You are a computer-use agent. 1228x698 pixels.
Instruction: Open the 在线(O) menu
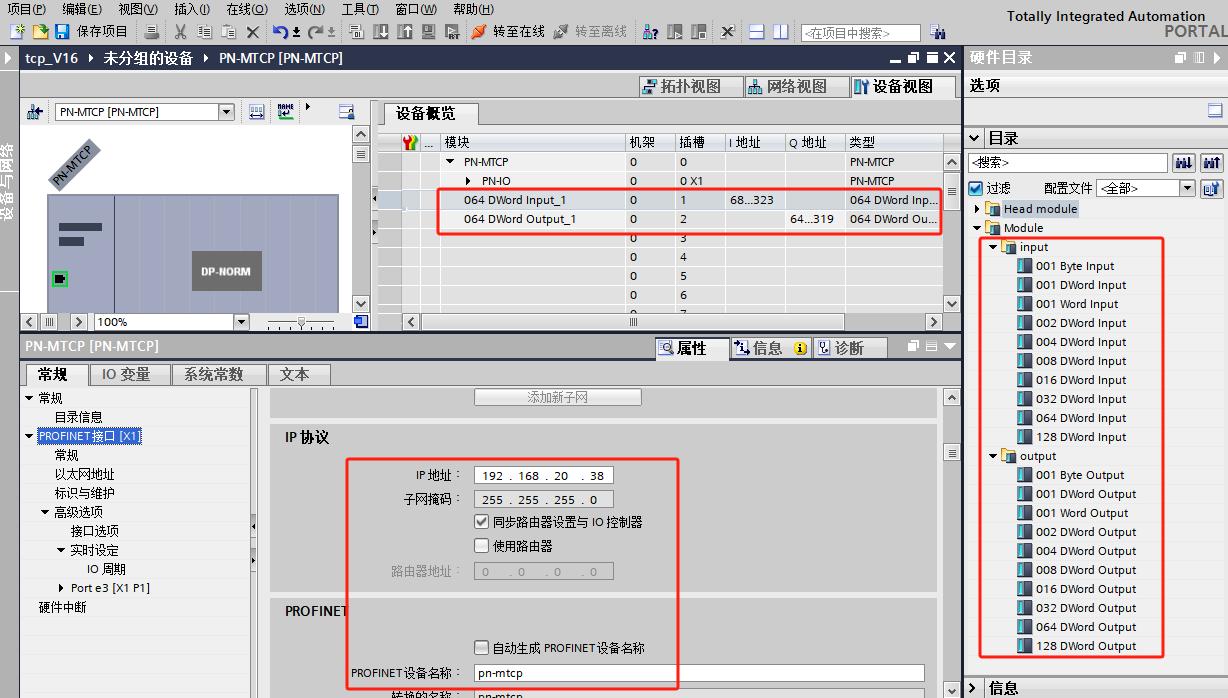pos(246,9)
